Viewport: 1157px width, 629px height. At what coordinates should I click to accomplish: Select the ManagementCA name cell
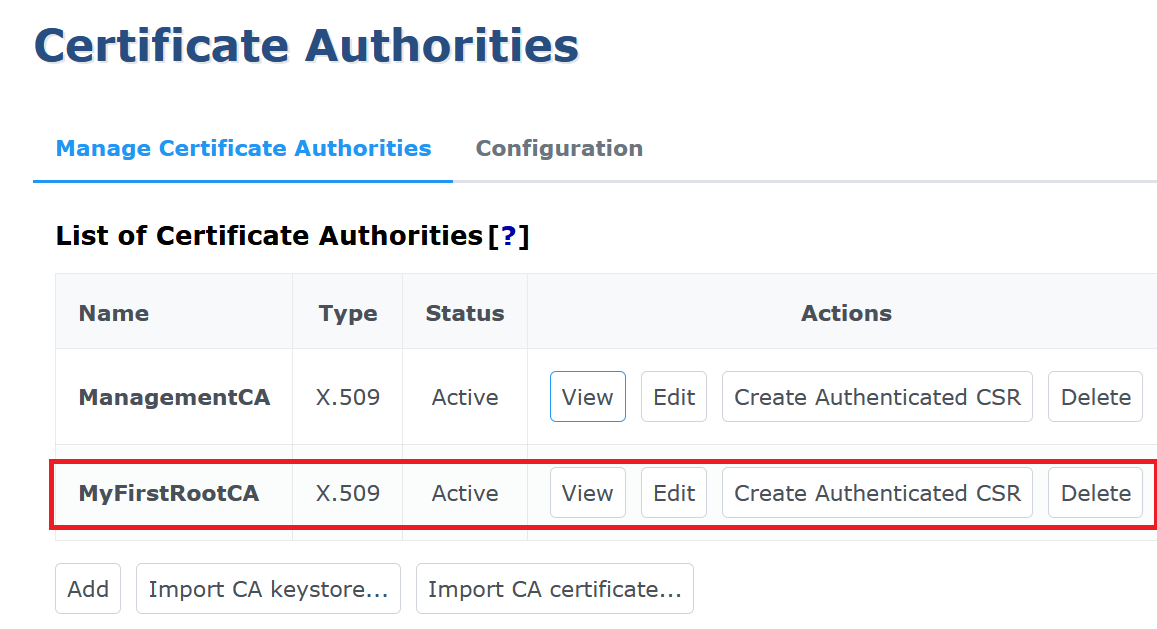click(x=174, y=397)
